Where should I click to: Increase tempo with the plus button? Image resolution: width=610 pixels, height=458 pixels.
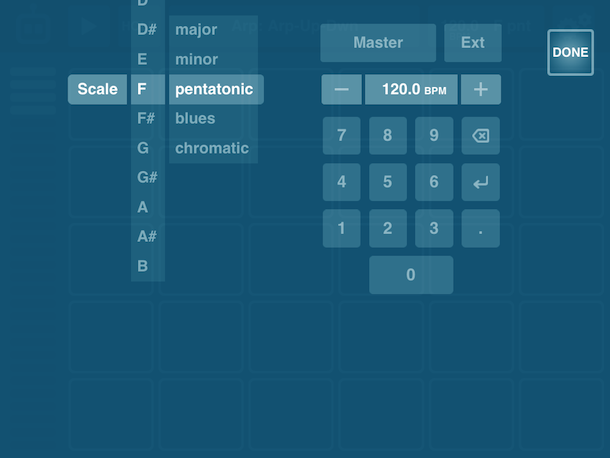[481, 89]
